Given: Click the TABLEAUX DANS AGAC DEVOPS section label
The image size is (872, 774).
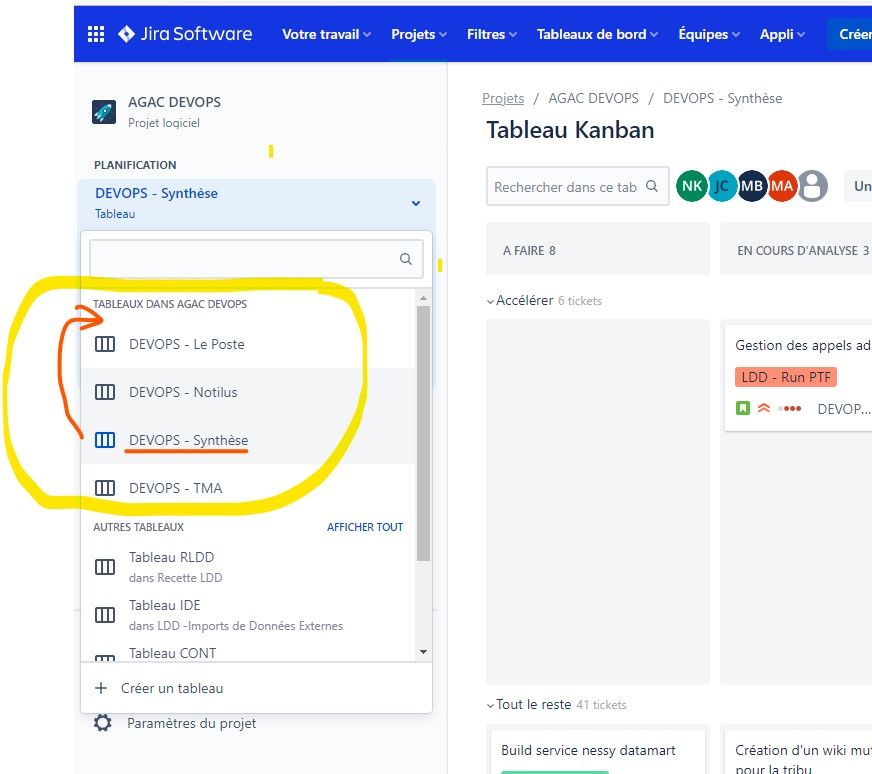Looking at the screenshot, I should pyautogui.click(x=170, y=304).
